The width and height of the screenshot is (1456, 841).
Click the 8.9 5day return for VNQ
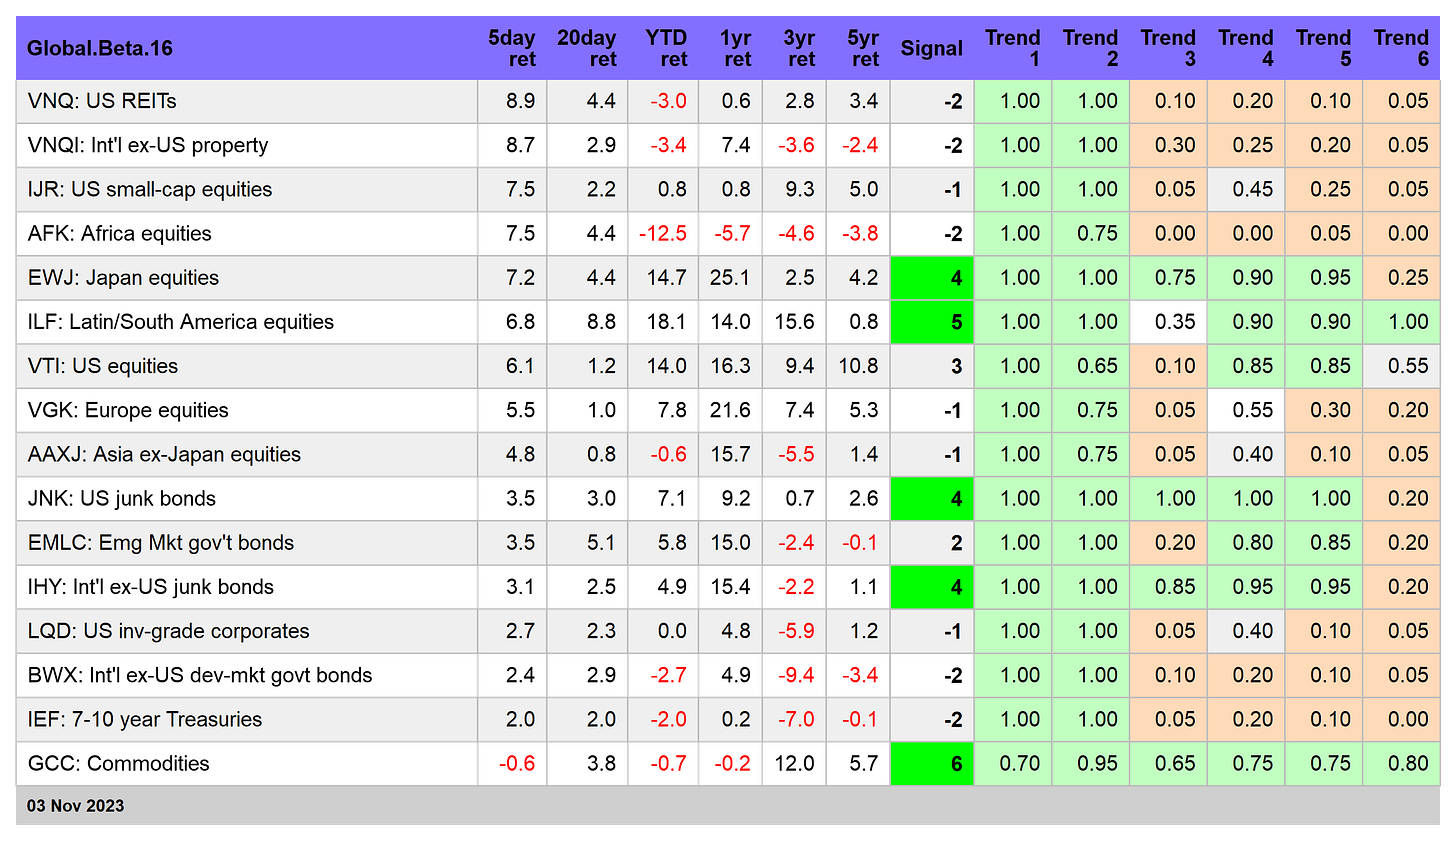520,101
